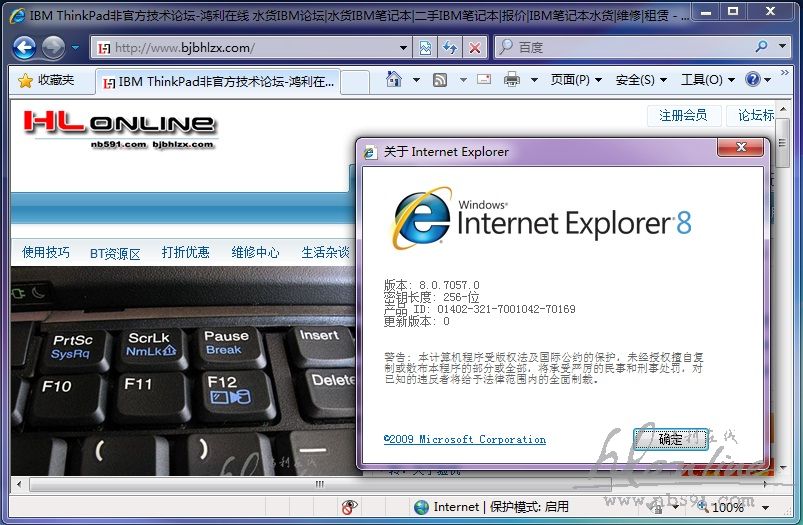Click the browser Back arrow button
Viewport: 803px width, 525px height.
coord(24,47)
